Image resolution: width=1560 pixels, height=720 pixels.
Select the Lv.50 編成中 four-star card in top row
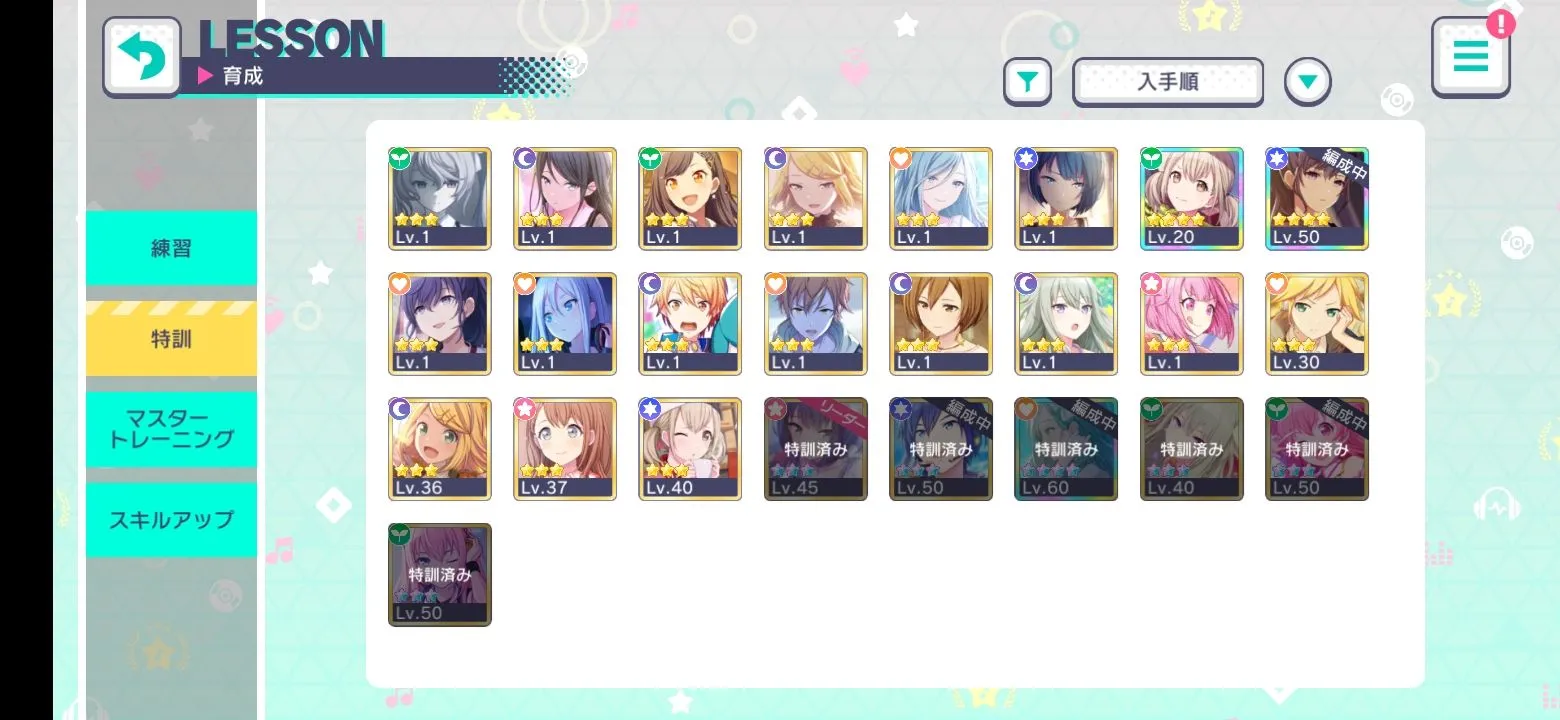coord(1316,199)
